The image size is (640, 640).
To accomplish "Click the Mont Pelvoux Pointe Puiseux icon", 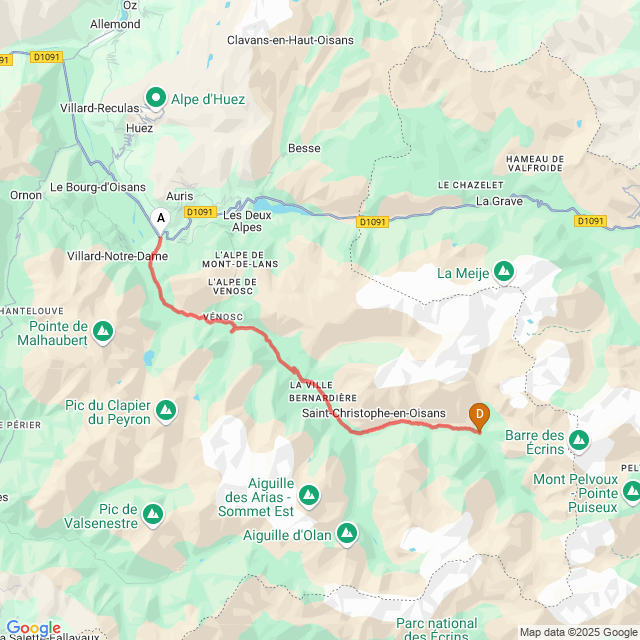I will (632, 492).
